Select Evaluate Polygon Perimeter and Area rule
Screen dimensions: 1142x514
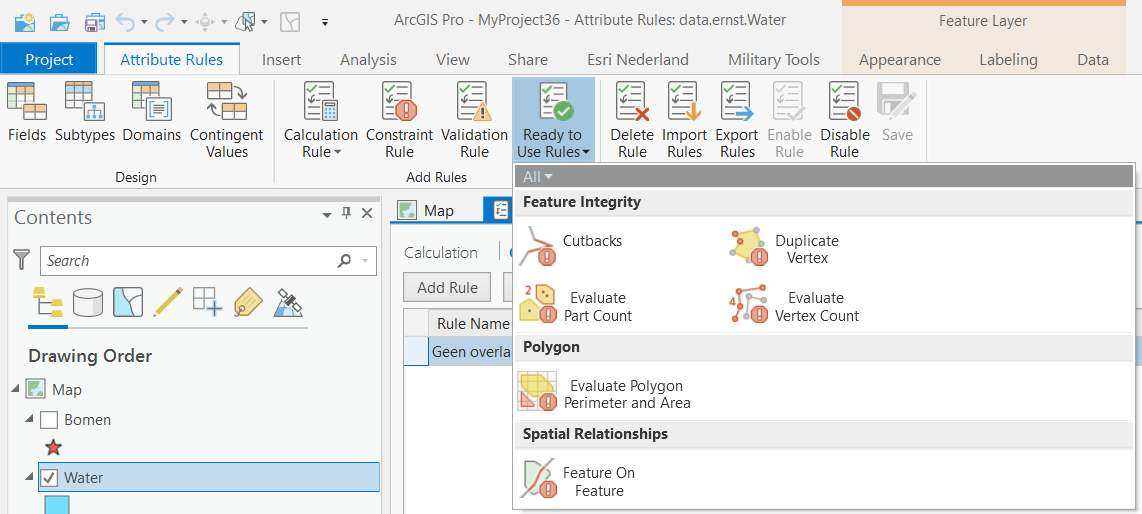pyautogui.click(x=605, y=393)
